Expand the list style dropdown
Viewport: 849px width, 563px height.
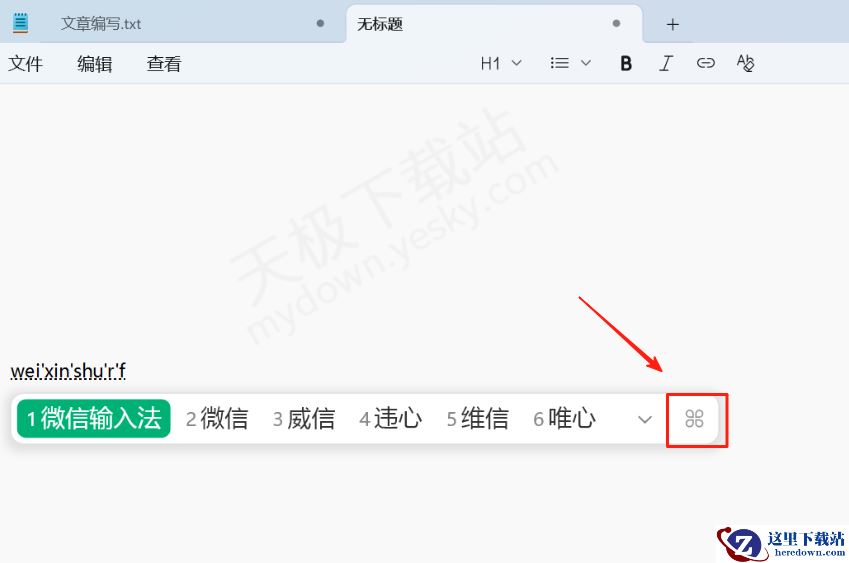coord(570,63)
